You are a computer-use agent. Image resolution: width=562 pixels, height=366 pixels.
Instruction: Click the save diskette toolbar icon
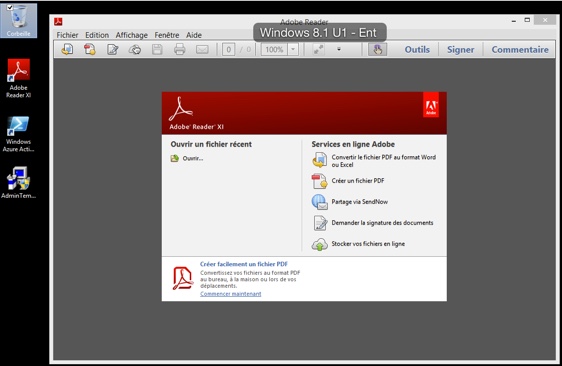(157, 49)
